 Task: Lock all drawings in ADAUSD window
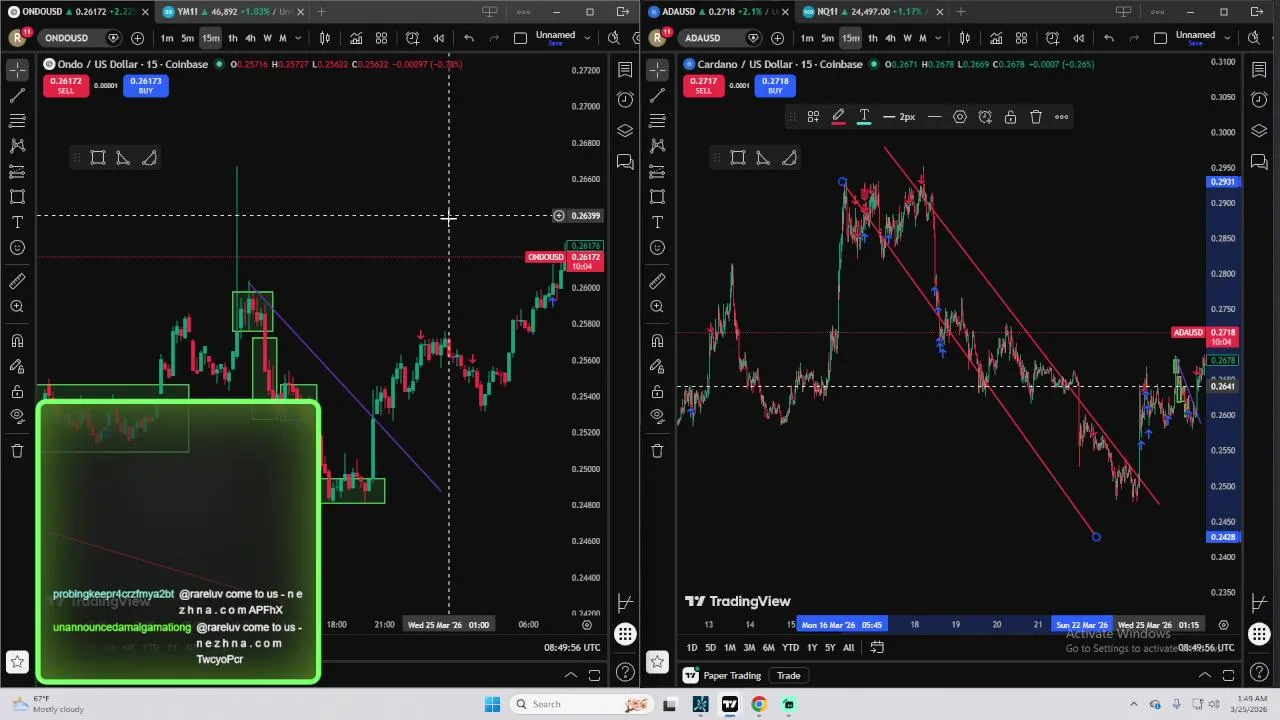coord(657,391)
